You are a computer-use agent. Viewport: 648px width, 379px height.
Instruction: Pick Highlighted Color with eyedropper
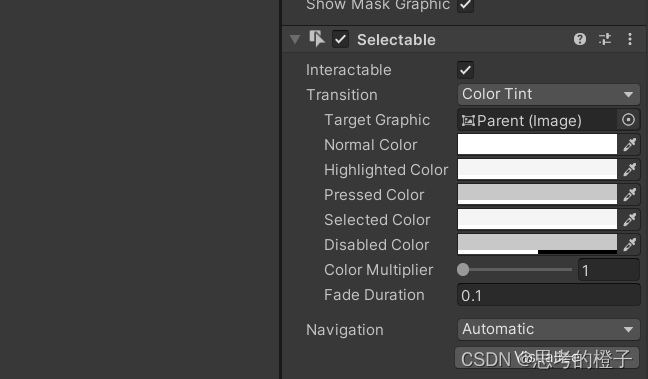(629, 169)
